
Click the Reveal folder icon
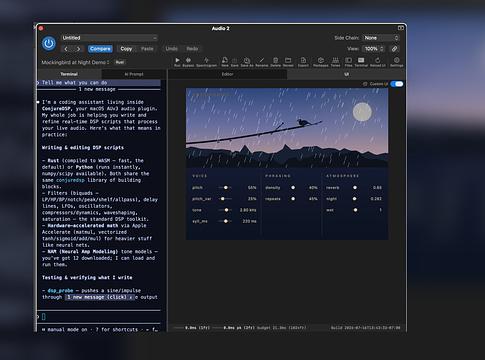[288, 61]
